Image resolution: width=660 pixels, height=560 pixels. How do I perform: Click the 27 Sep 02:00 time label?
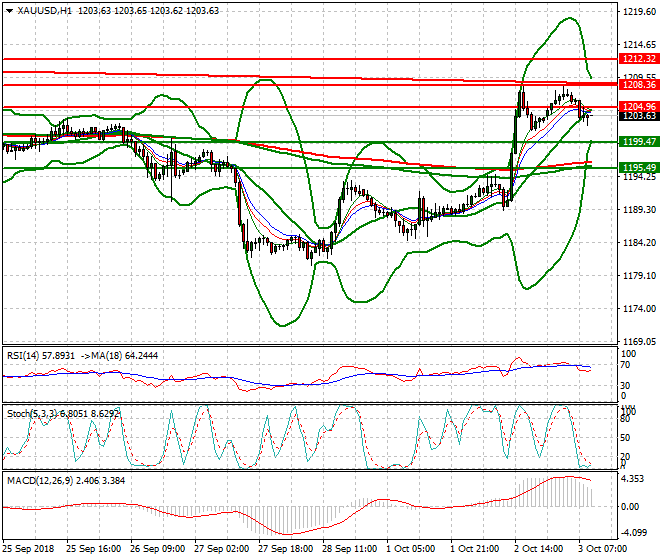(x=221, y=549)
